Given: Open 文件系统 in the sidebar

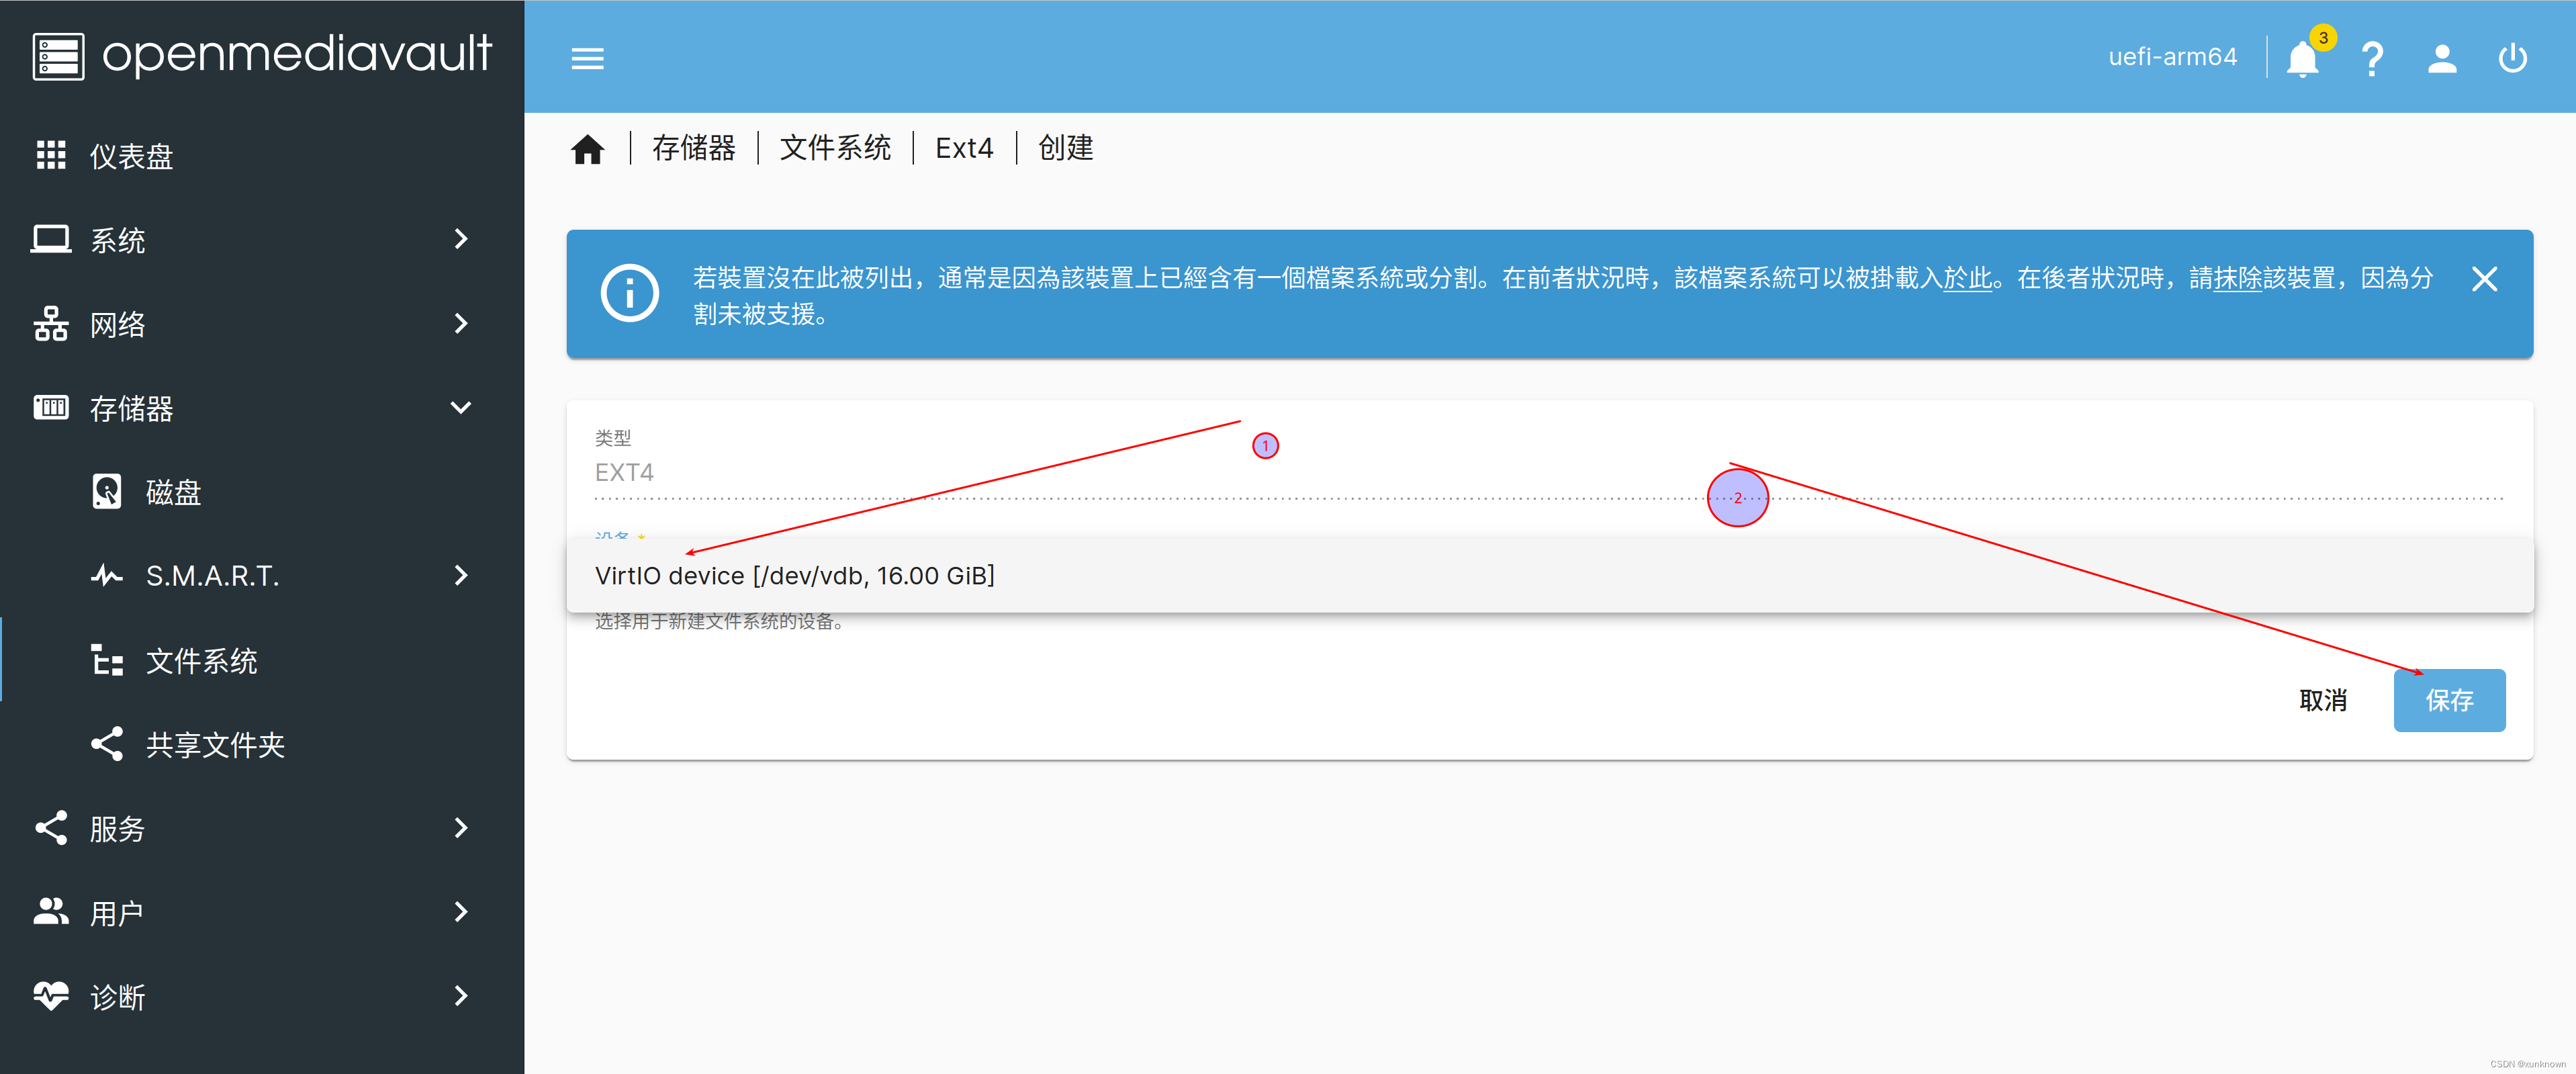Looking at the screenshot, I should click(x=201, y=660).
